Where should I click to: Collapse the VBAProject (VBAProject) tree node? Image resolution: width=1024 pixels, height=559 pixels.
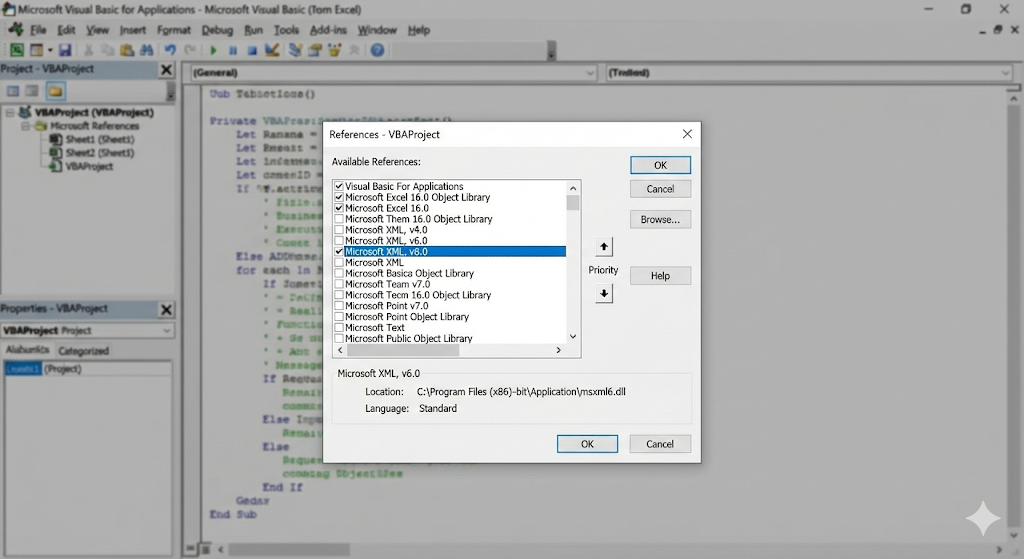(x=10, y=112)
